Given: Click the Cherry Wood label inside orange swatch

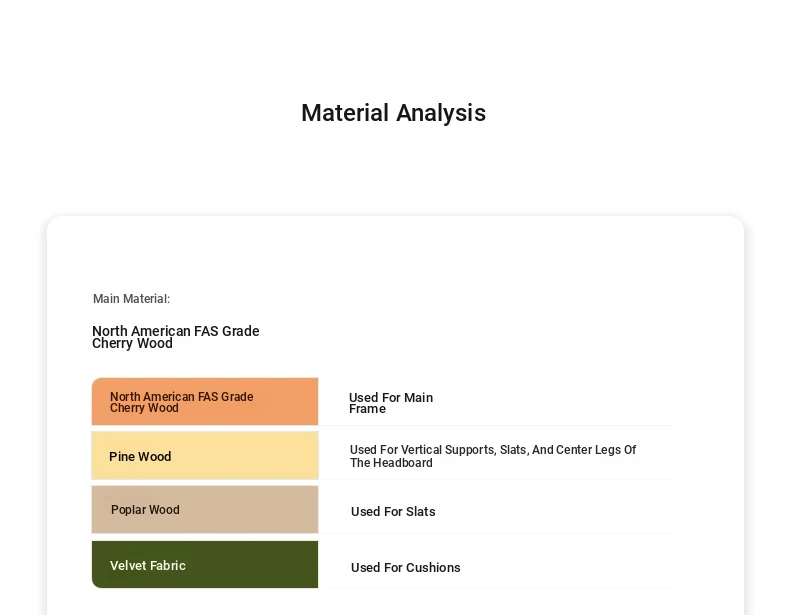Looking at the screenshot, I should [x=181, y=402].
